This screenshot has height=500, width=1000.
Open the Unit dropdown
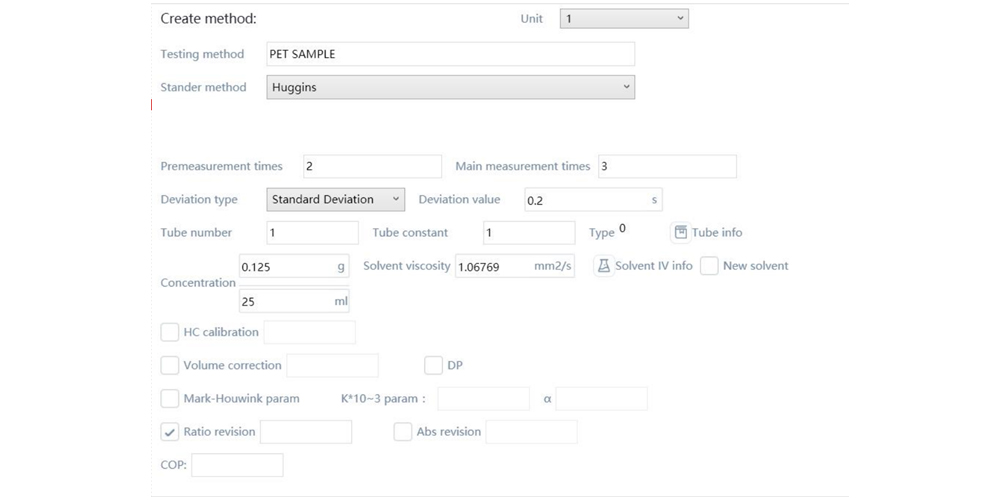(624, 18)
